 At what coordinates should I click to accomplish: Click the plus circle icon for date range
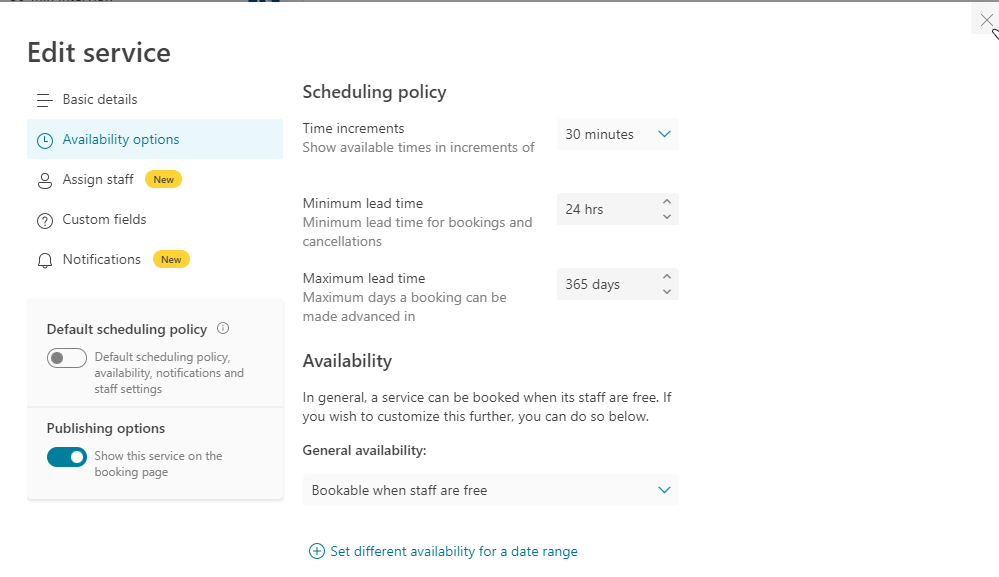point(317,552)
